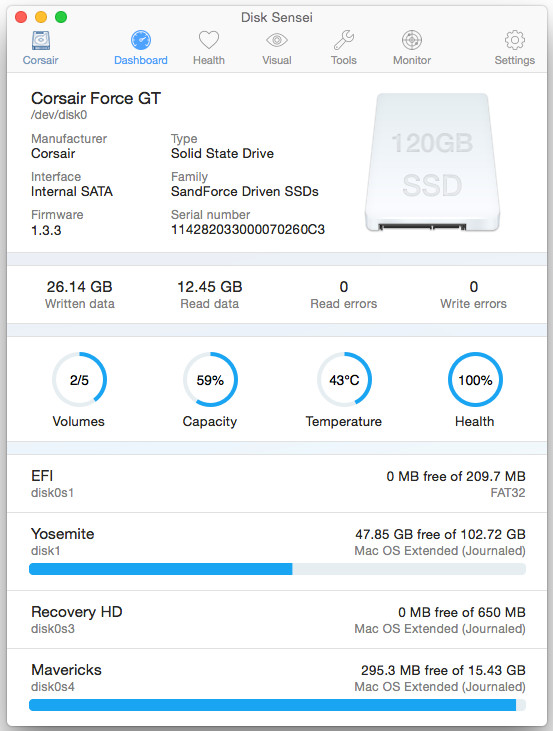553x731 pixels.
Task: Select the Mavericks disk0s4 volume row
Action: (x=277, y=687)
